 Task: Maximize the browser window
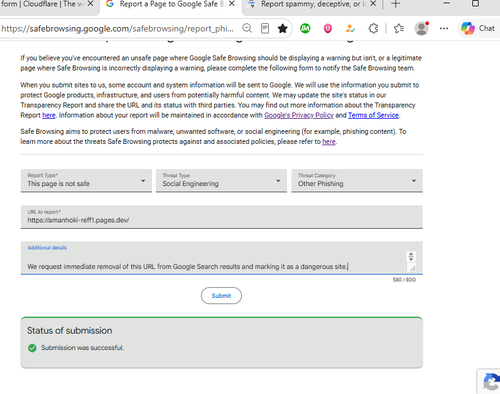[476, 4]
